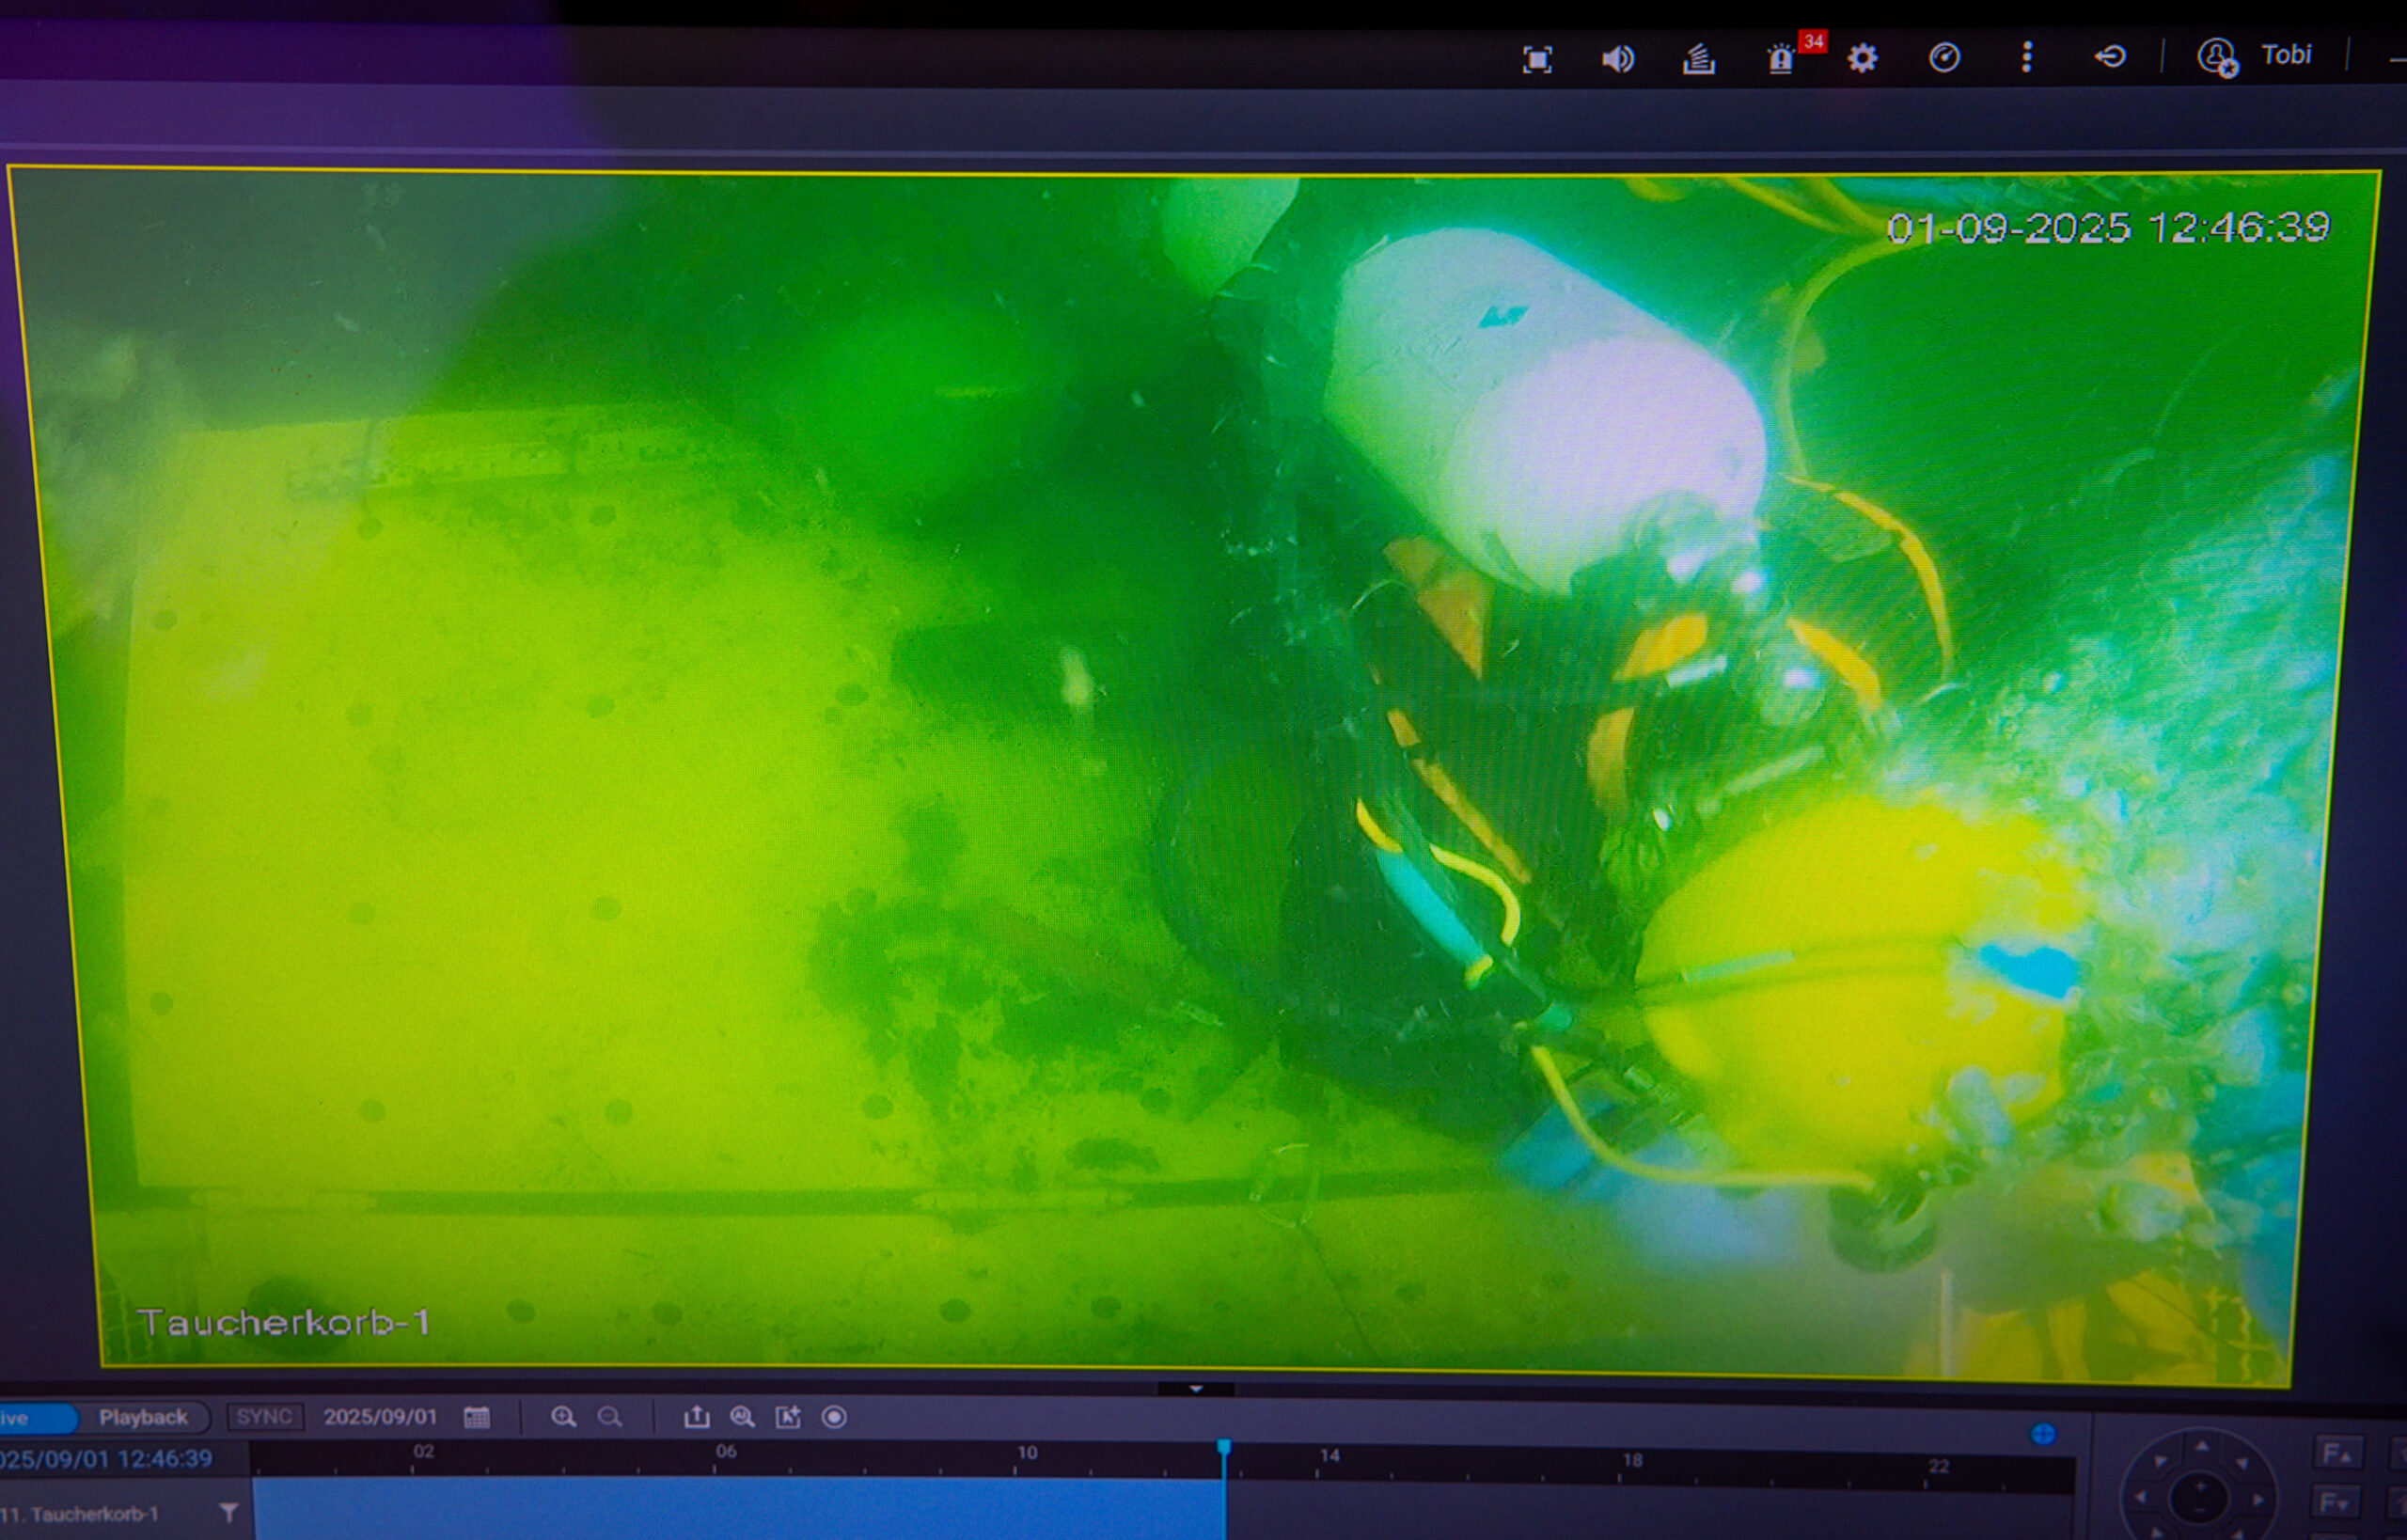
Task: Click the export share icon below video
Action: coord(697,1417)
